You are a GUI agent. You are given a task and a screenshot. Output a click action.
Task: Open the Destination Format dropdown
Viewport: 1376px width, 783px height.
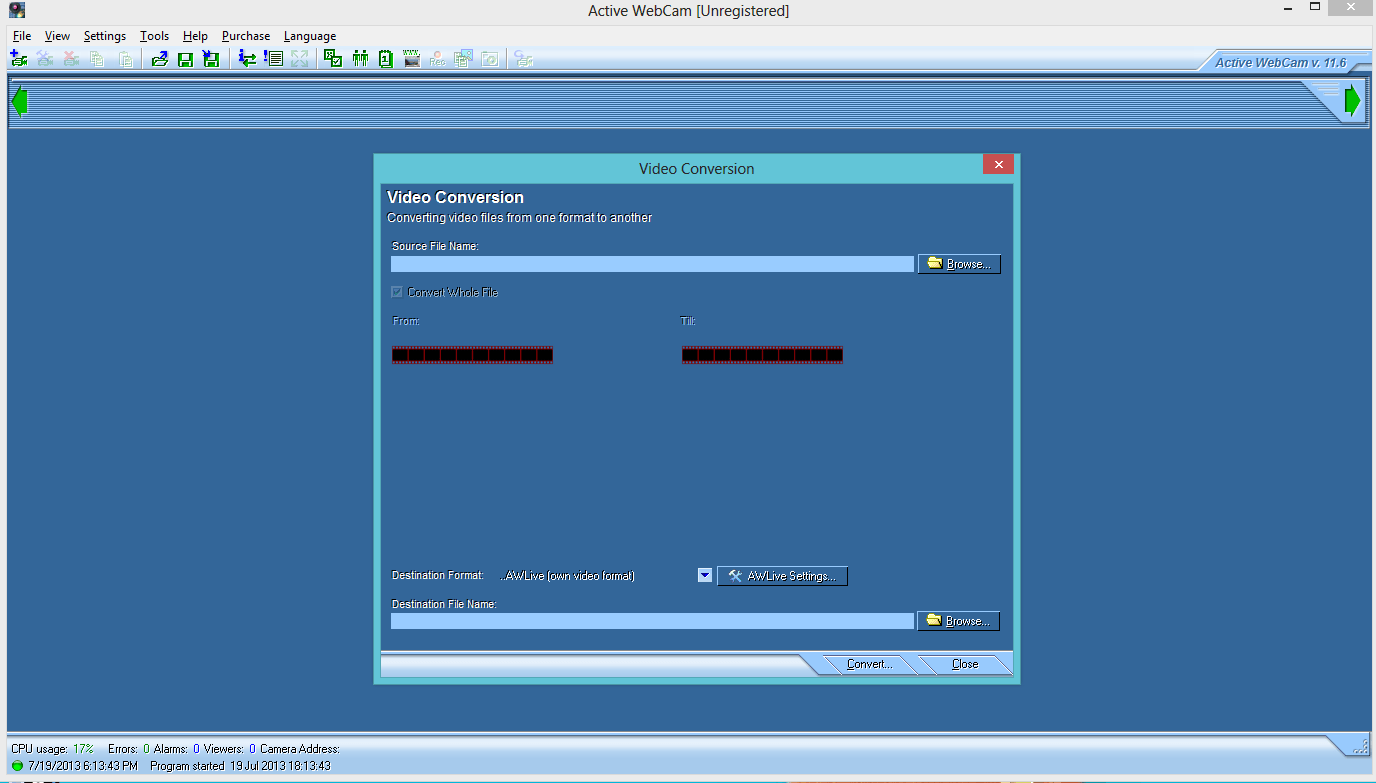pos(704,575)
